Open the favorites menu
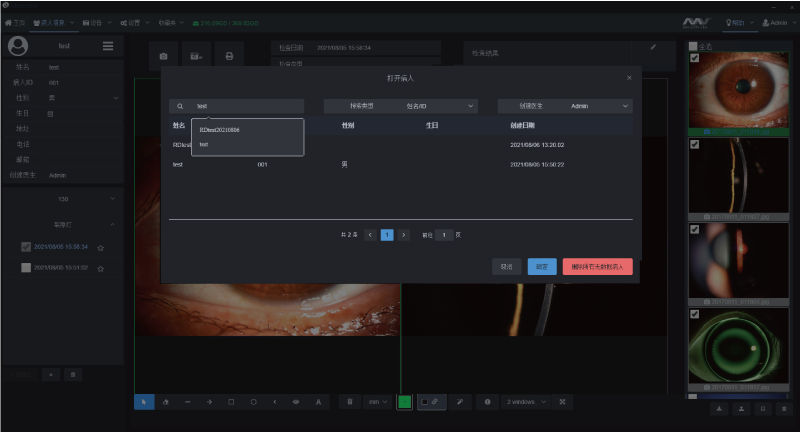Viewport: 800px width, 432px height. tap(171, 23)
